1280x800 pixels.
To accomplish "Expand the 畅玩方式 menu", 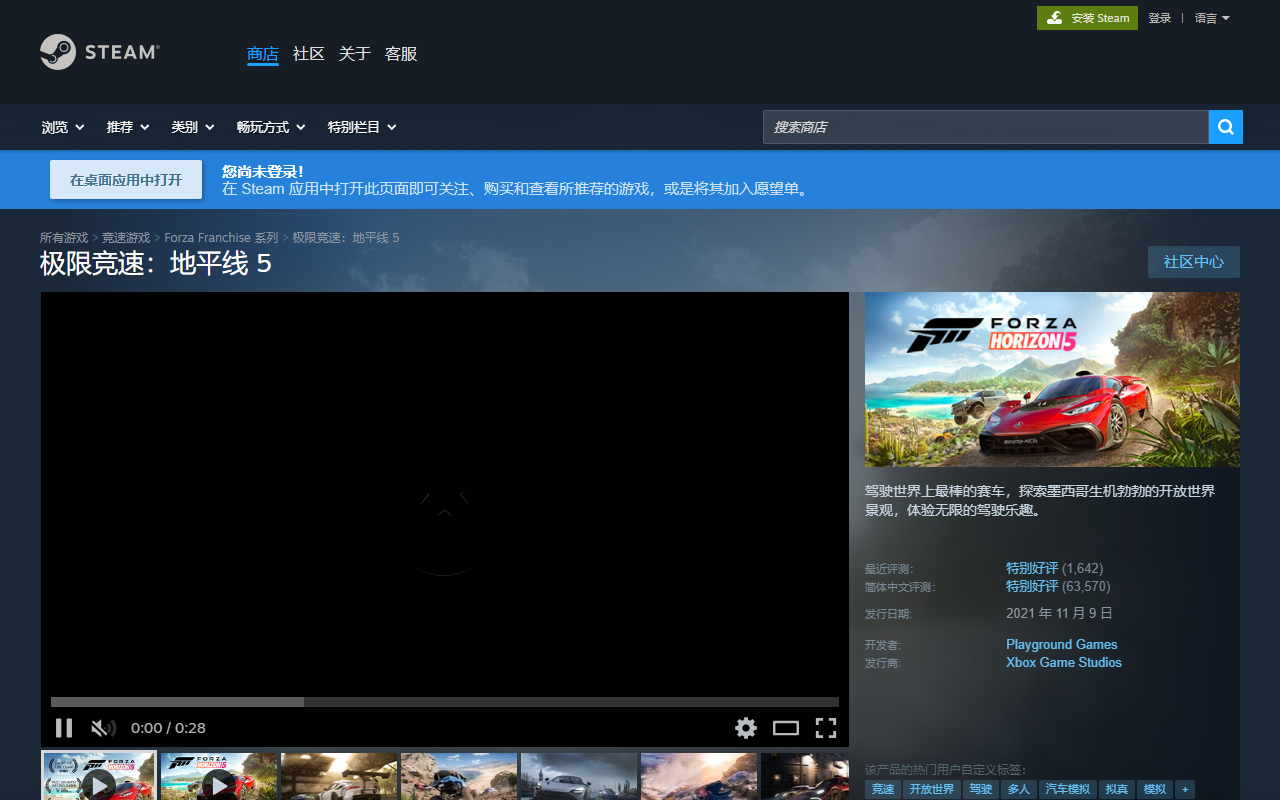I will click(271, 127).
